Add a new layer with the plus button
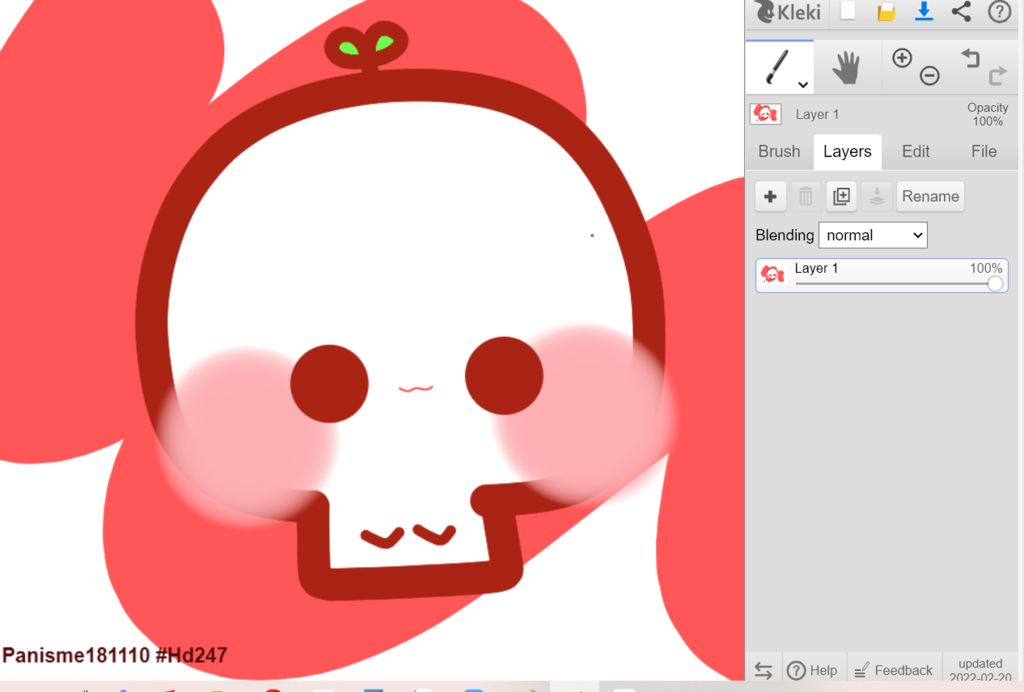 click(771, 197)
